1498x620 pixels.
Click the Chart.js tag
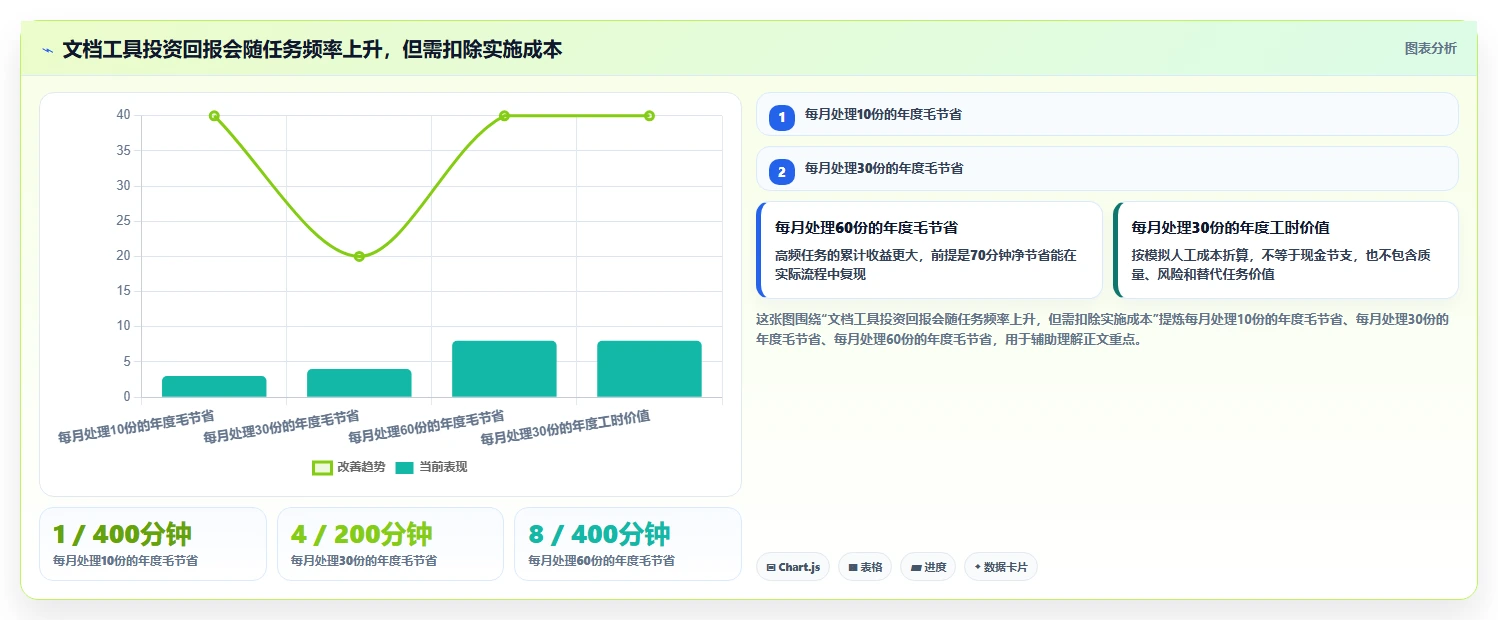(793, 567)
